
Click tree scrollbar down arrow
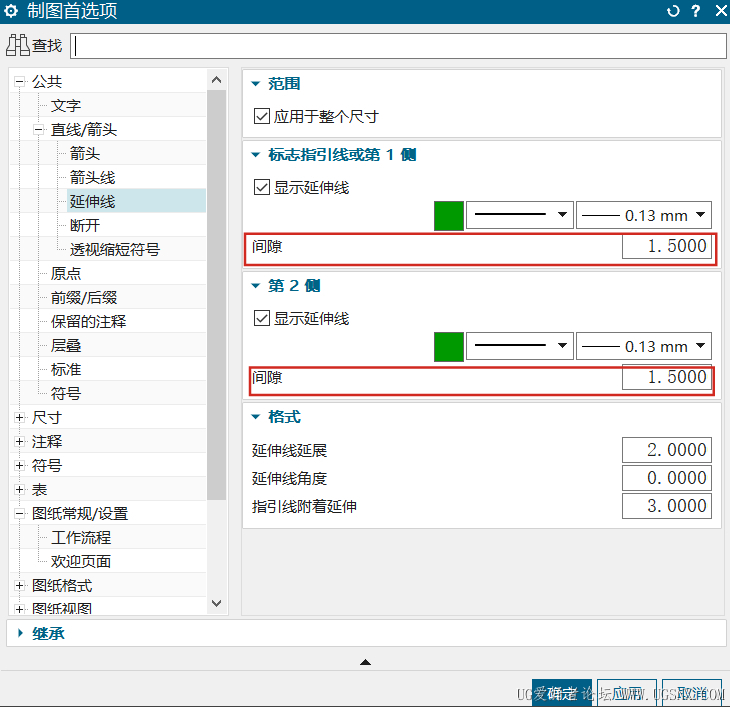click(x=216, y=603)
